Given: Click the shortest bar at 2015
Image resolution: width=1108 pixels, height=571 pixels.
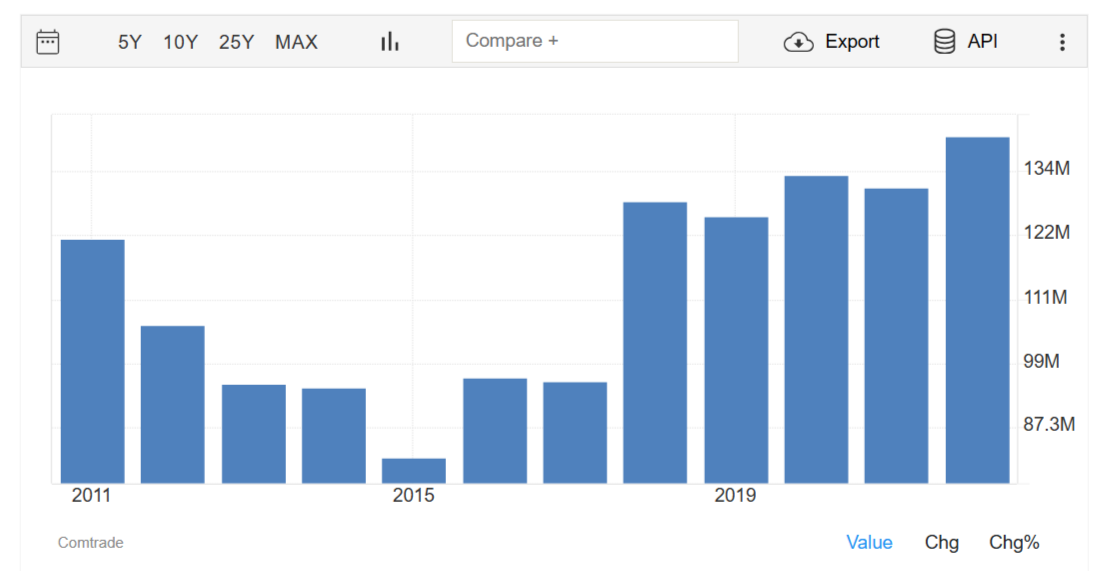Looking at the screenshot, I should pyautogui.click(x=414, y=471).
